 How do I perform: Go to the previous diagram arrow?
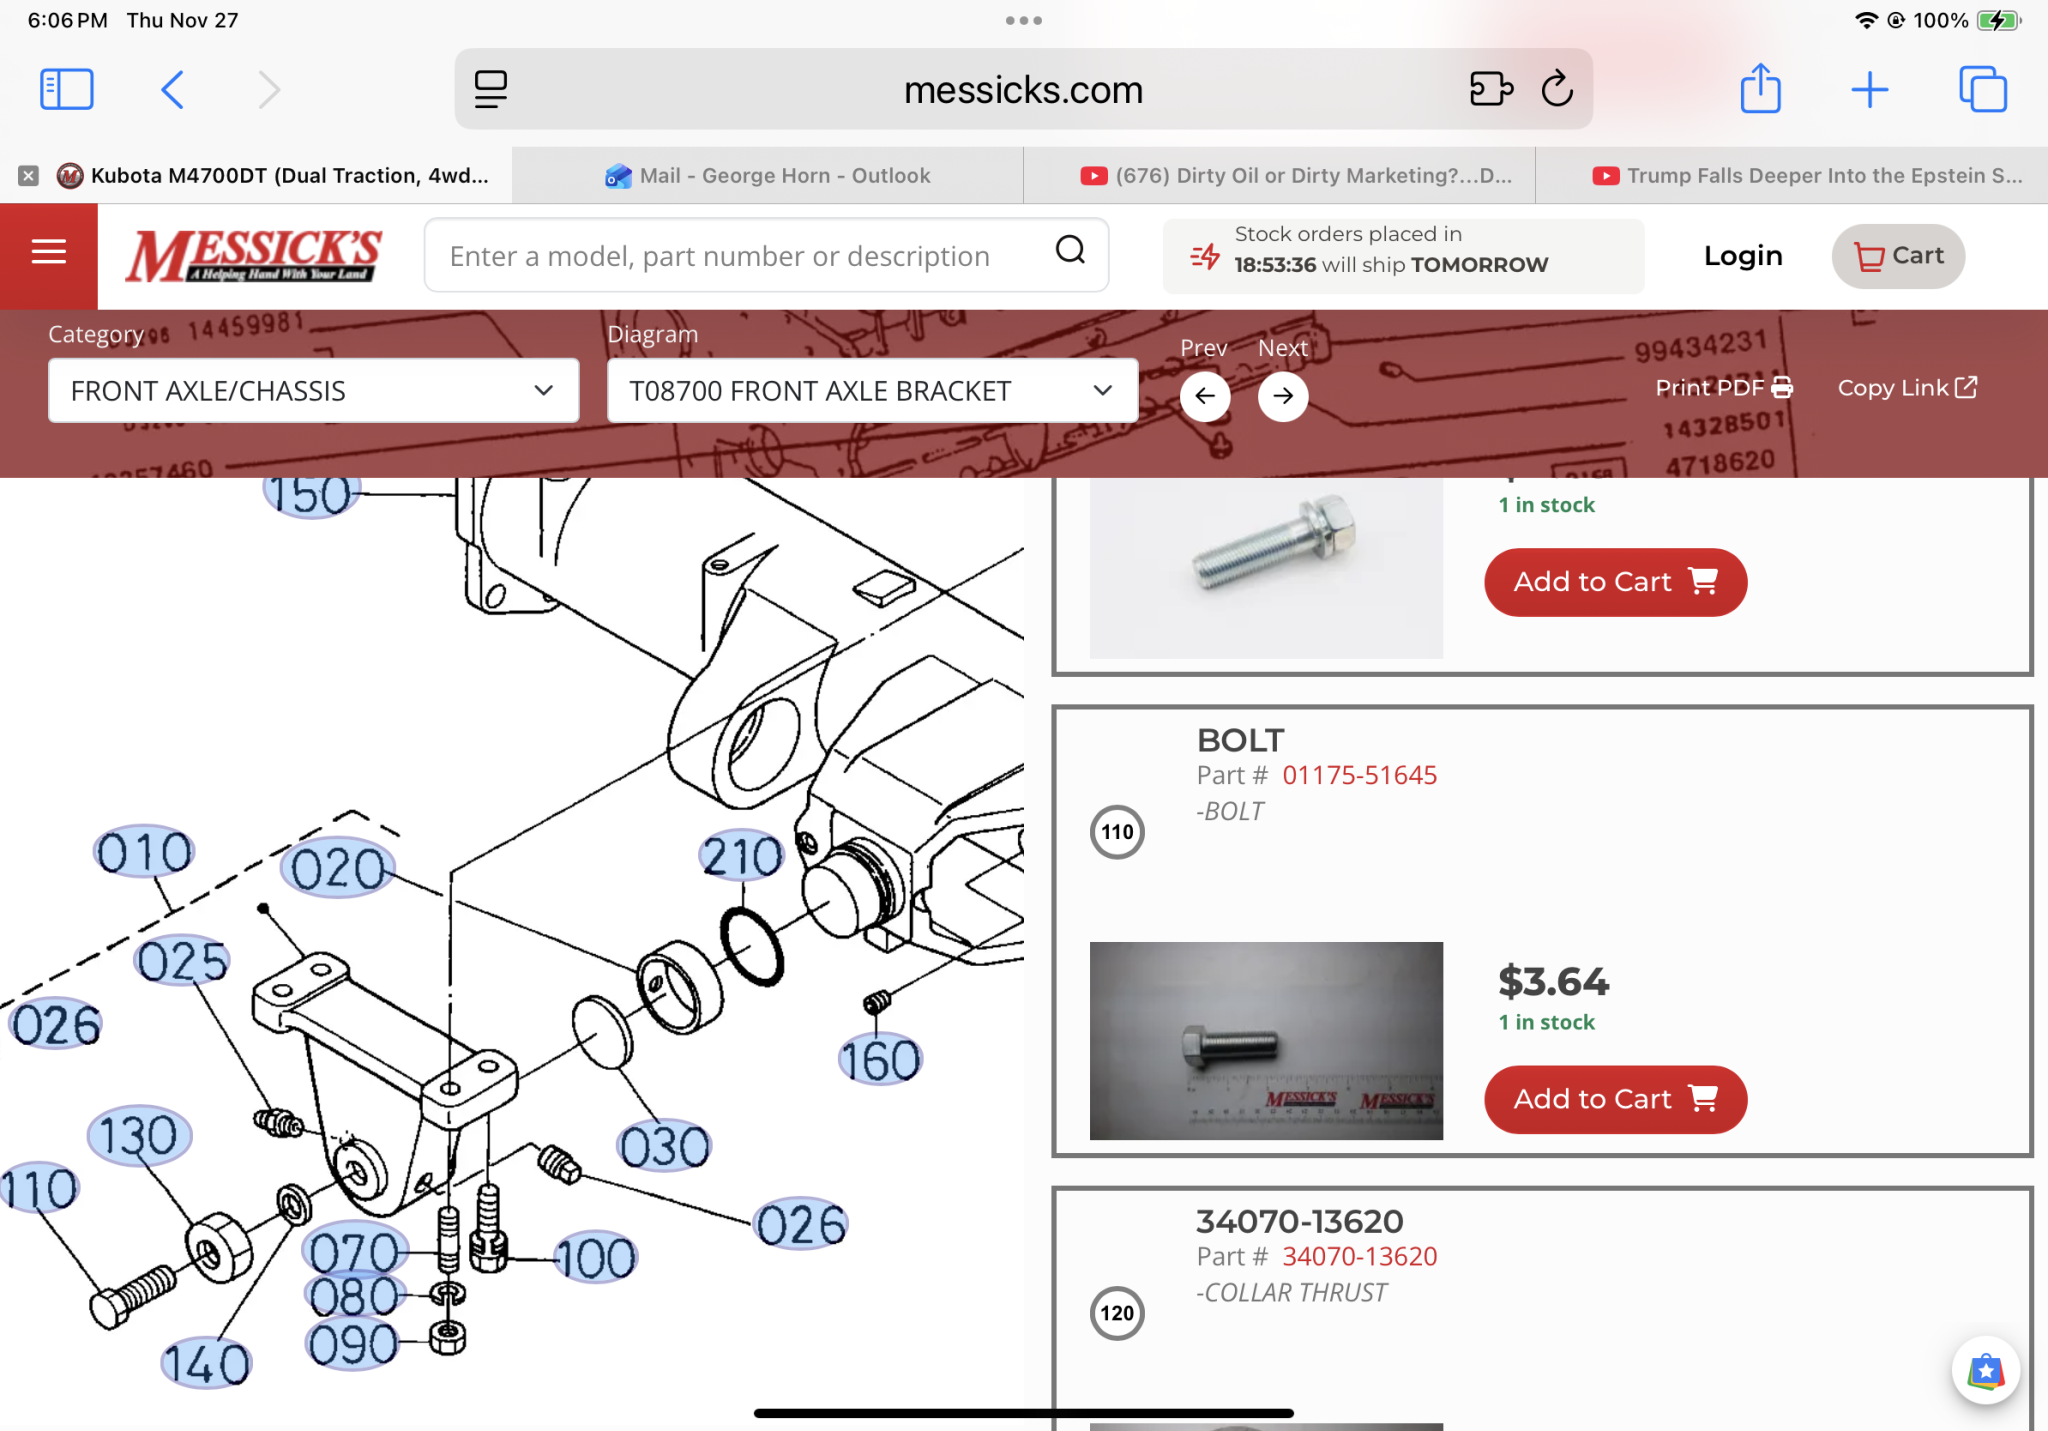1204,396
